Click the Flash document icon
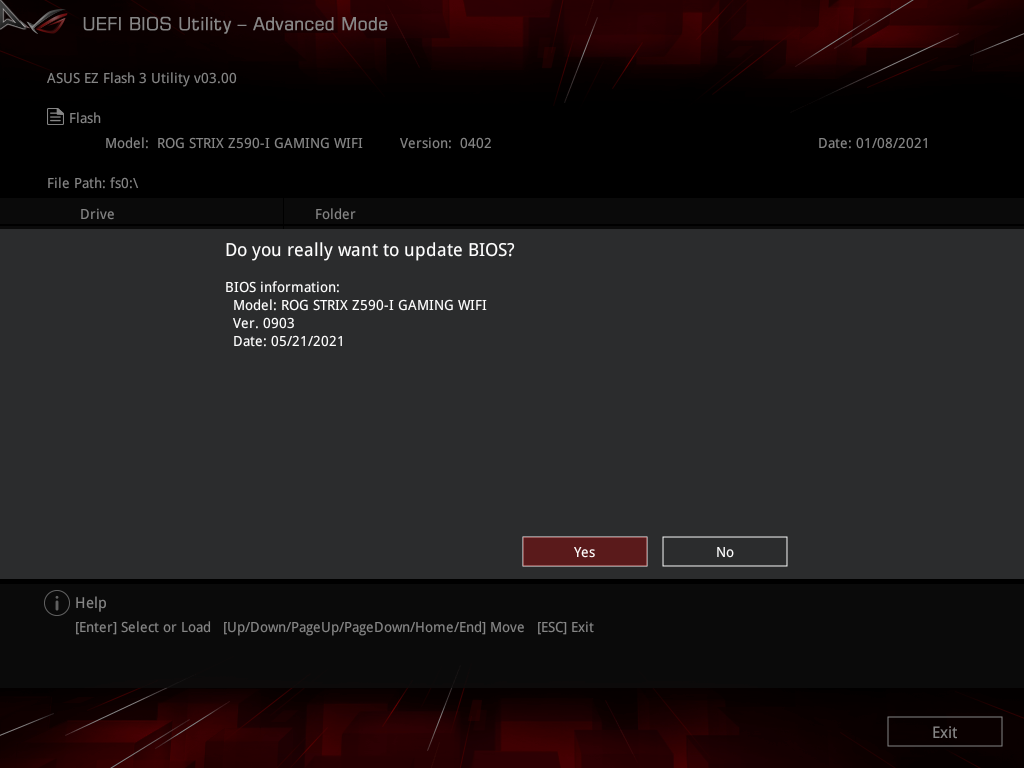This screenshot has width=1024, height=768. (56, 116)
